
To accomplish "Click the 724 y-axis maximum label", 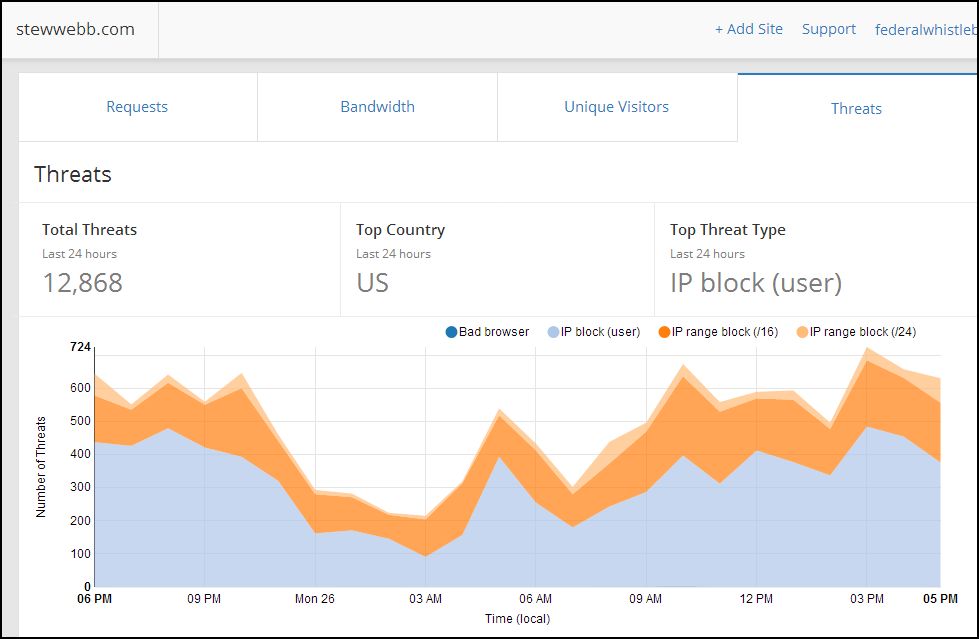I will [81, 347].
